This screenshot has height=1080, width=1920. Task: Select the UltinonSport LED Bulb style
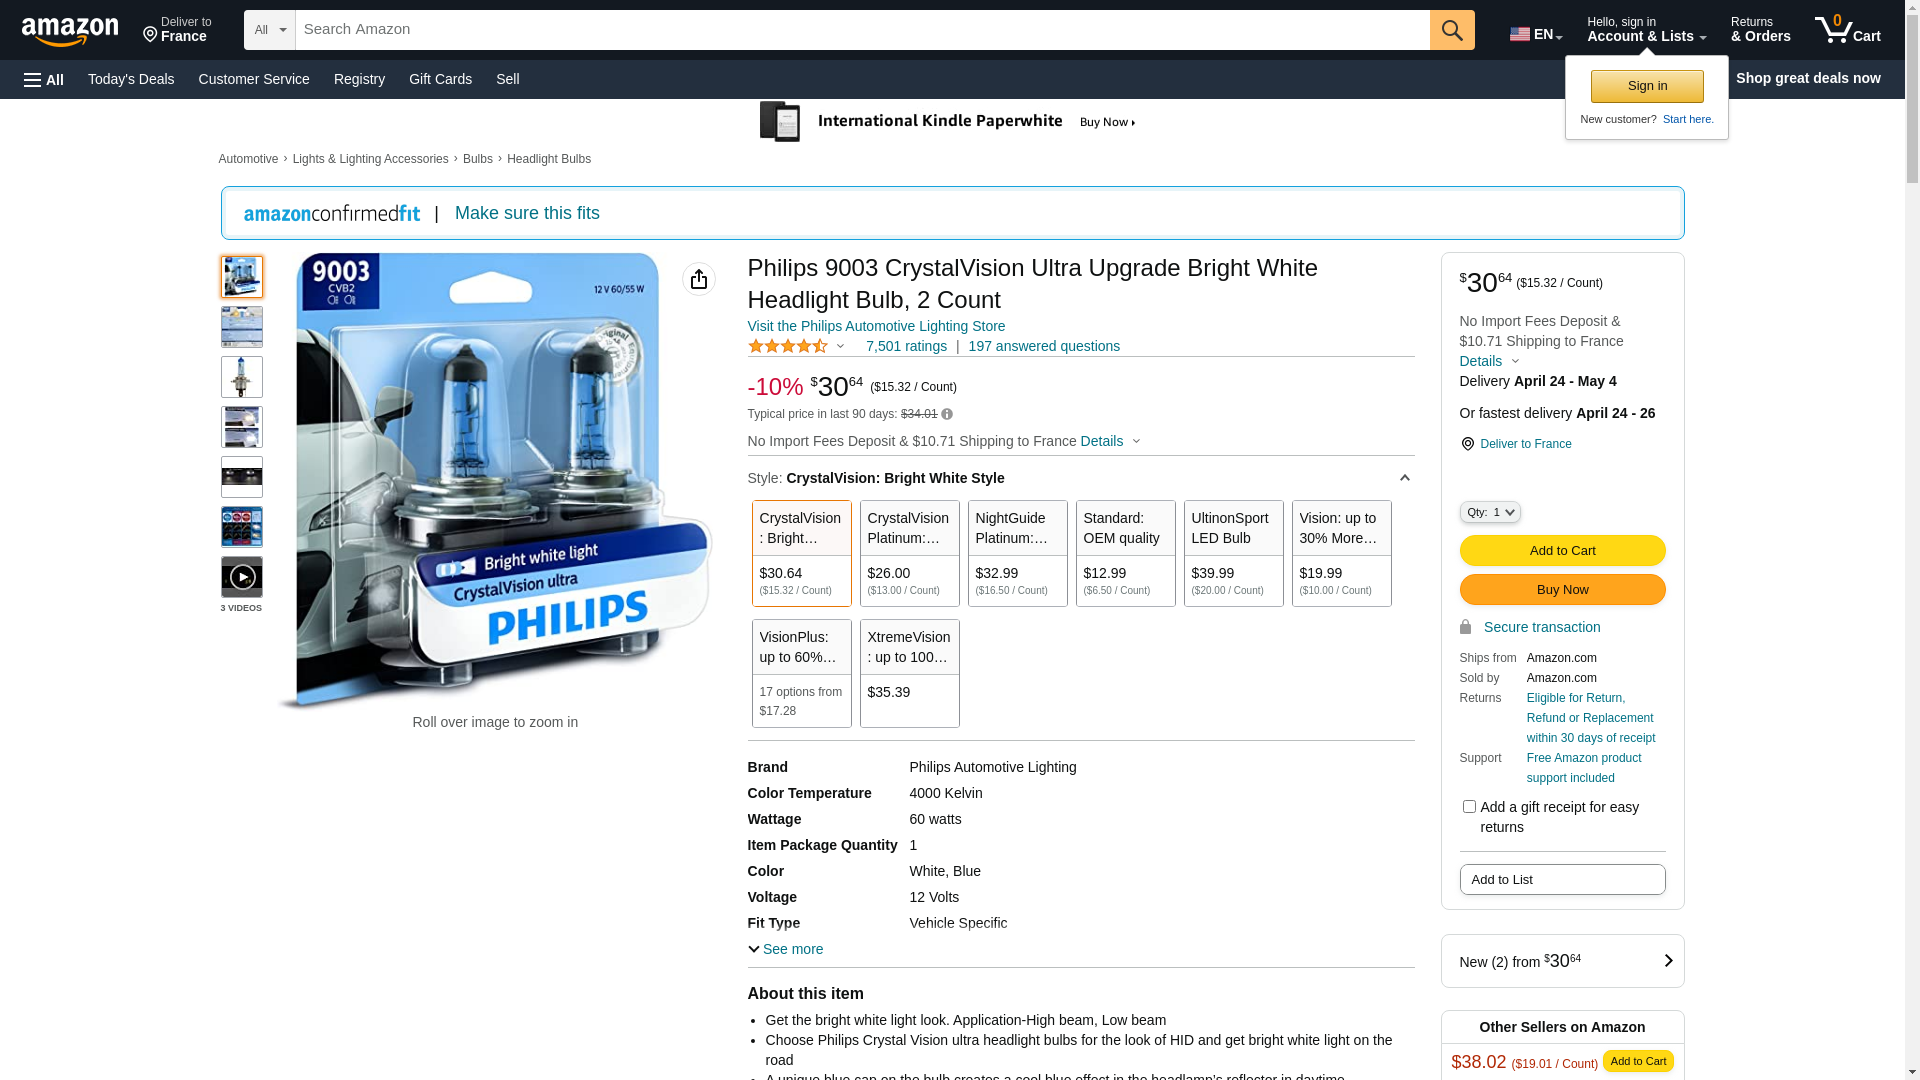pyautogui.click(x=1233, y=553)
